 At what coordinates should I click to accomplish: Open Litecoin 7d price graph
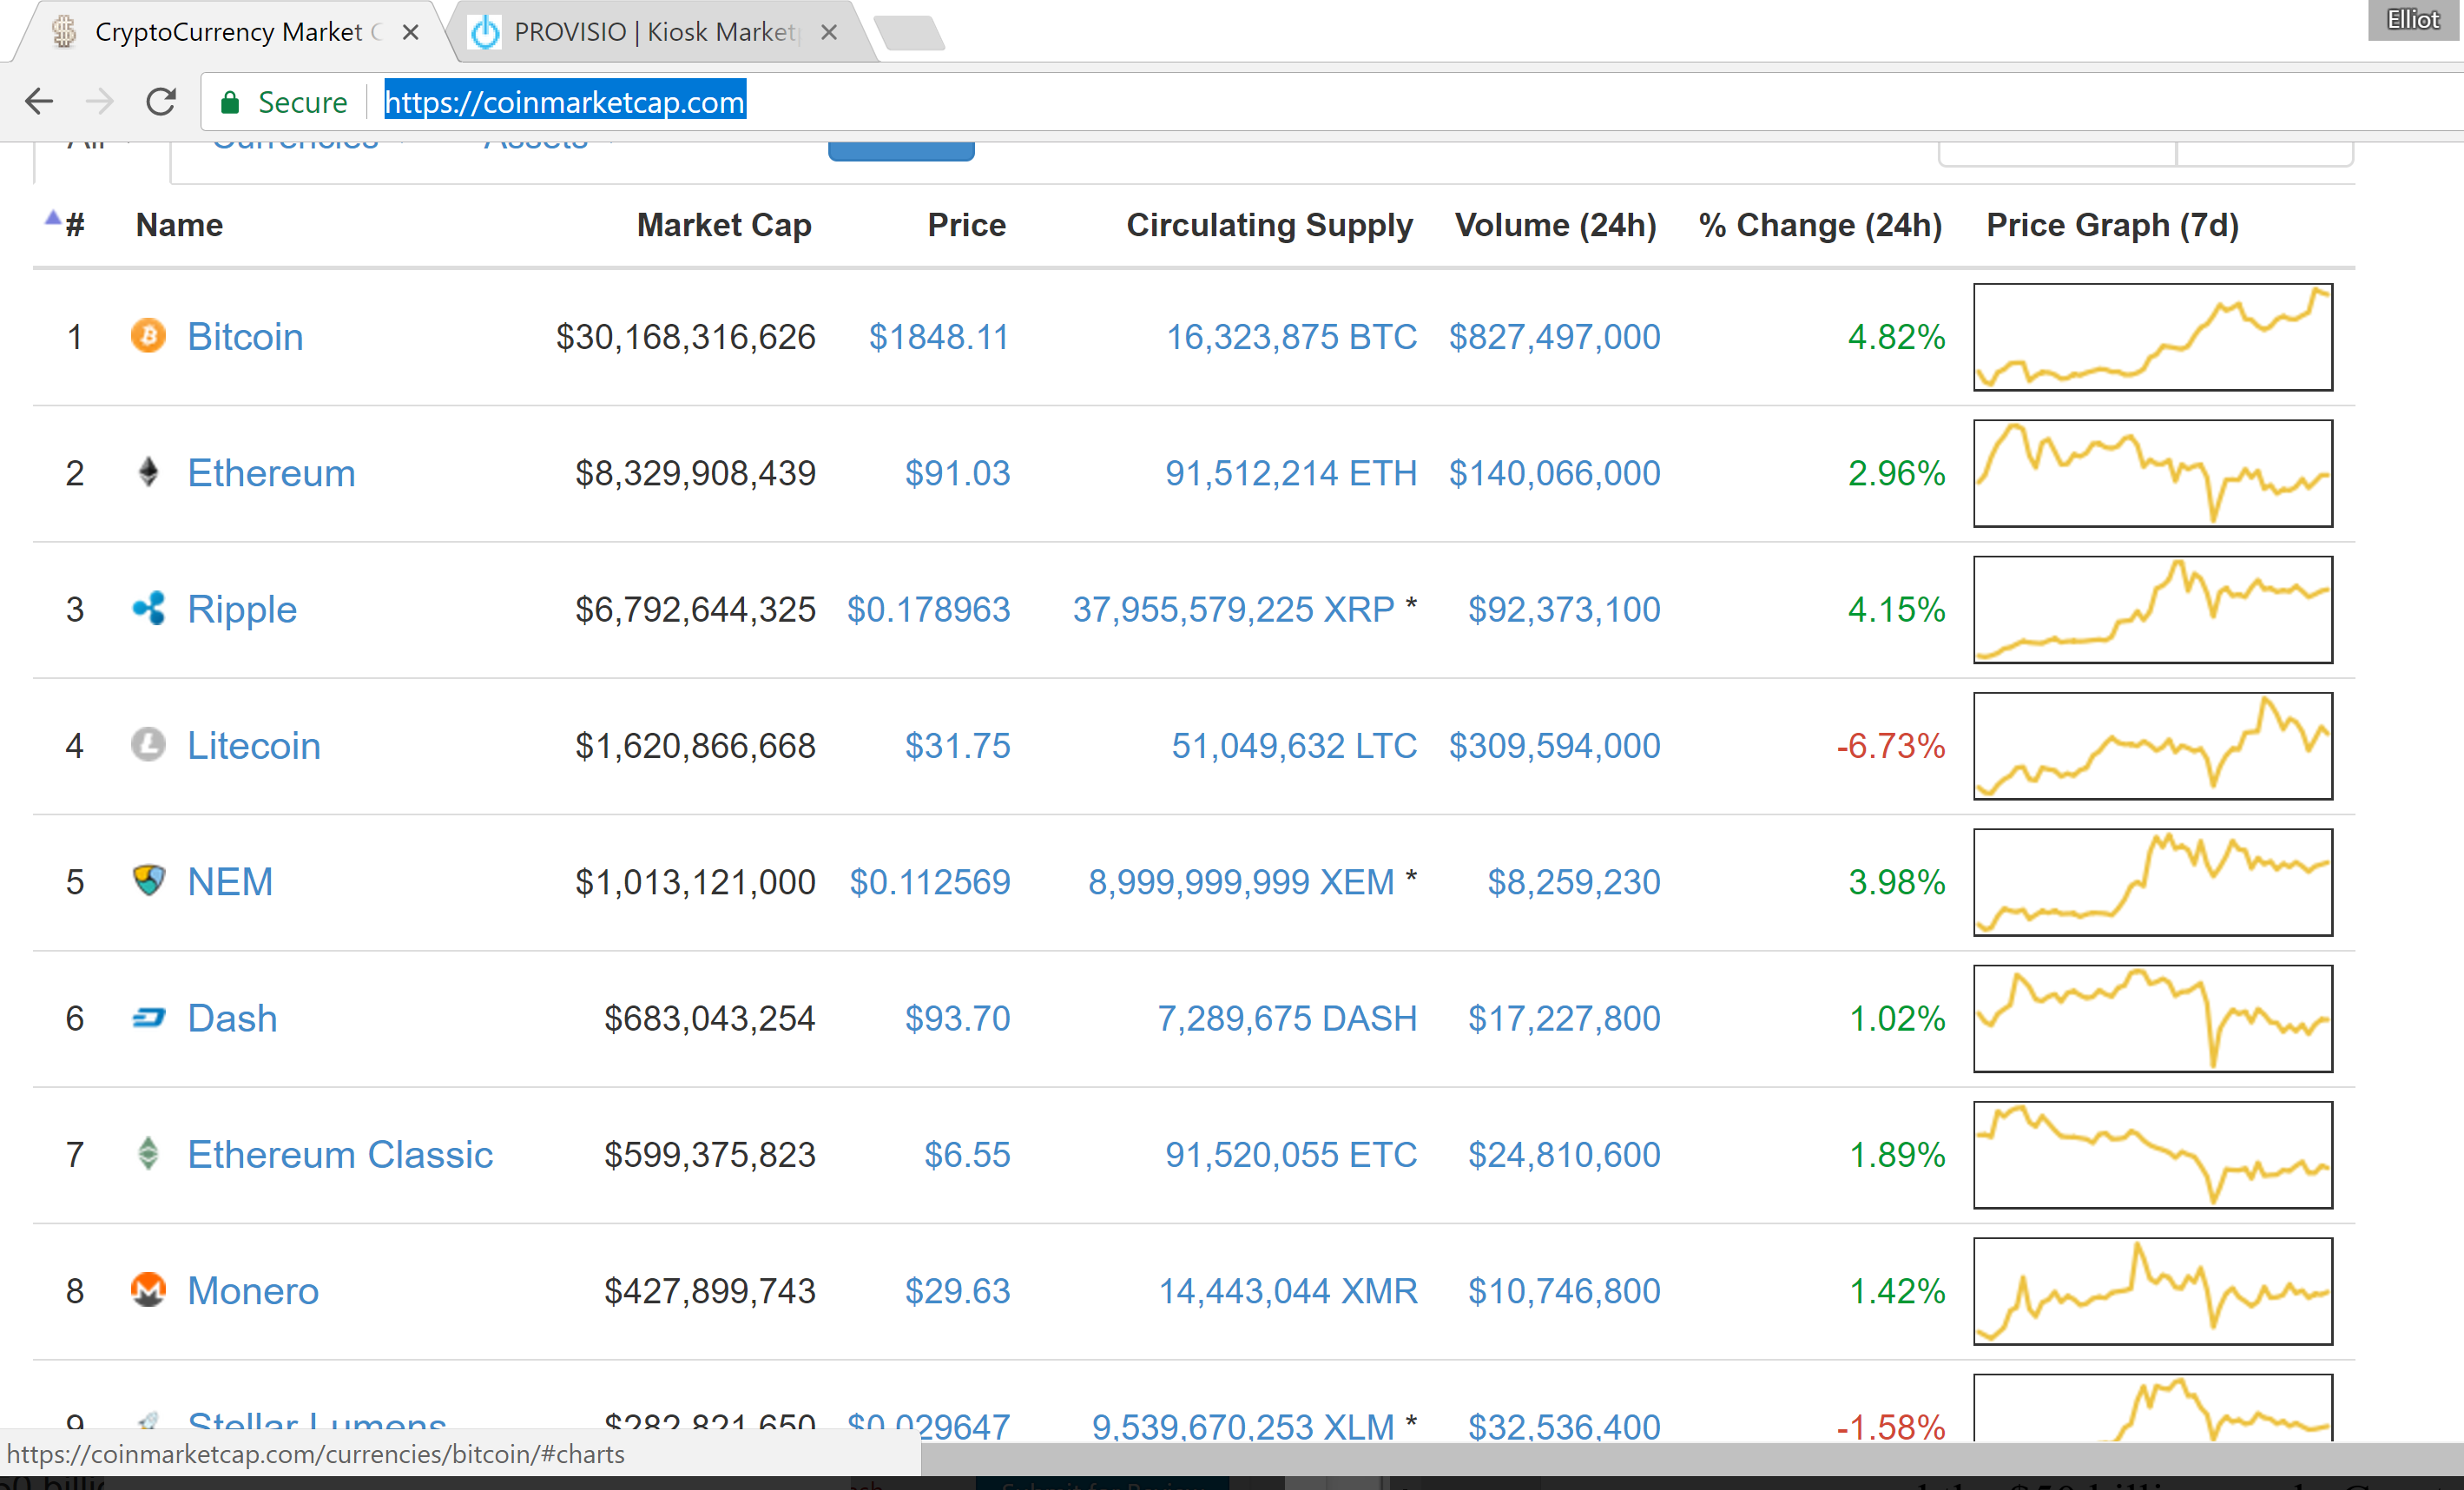click(2152, 745)
